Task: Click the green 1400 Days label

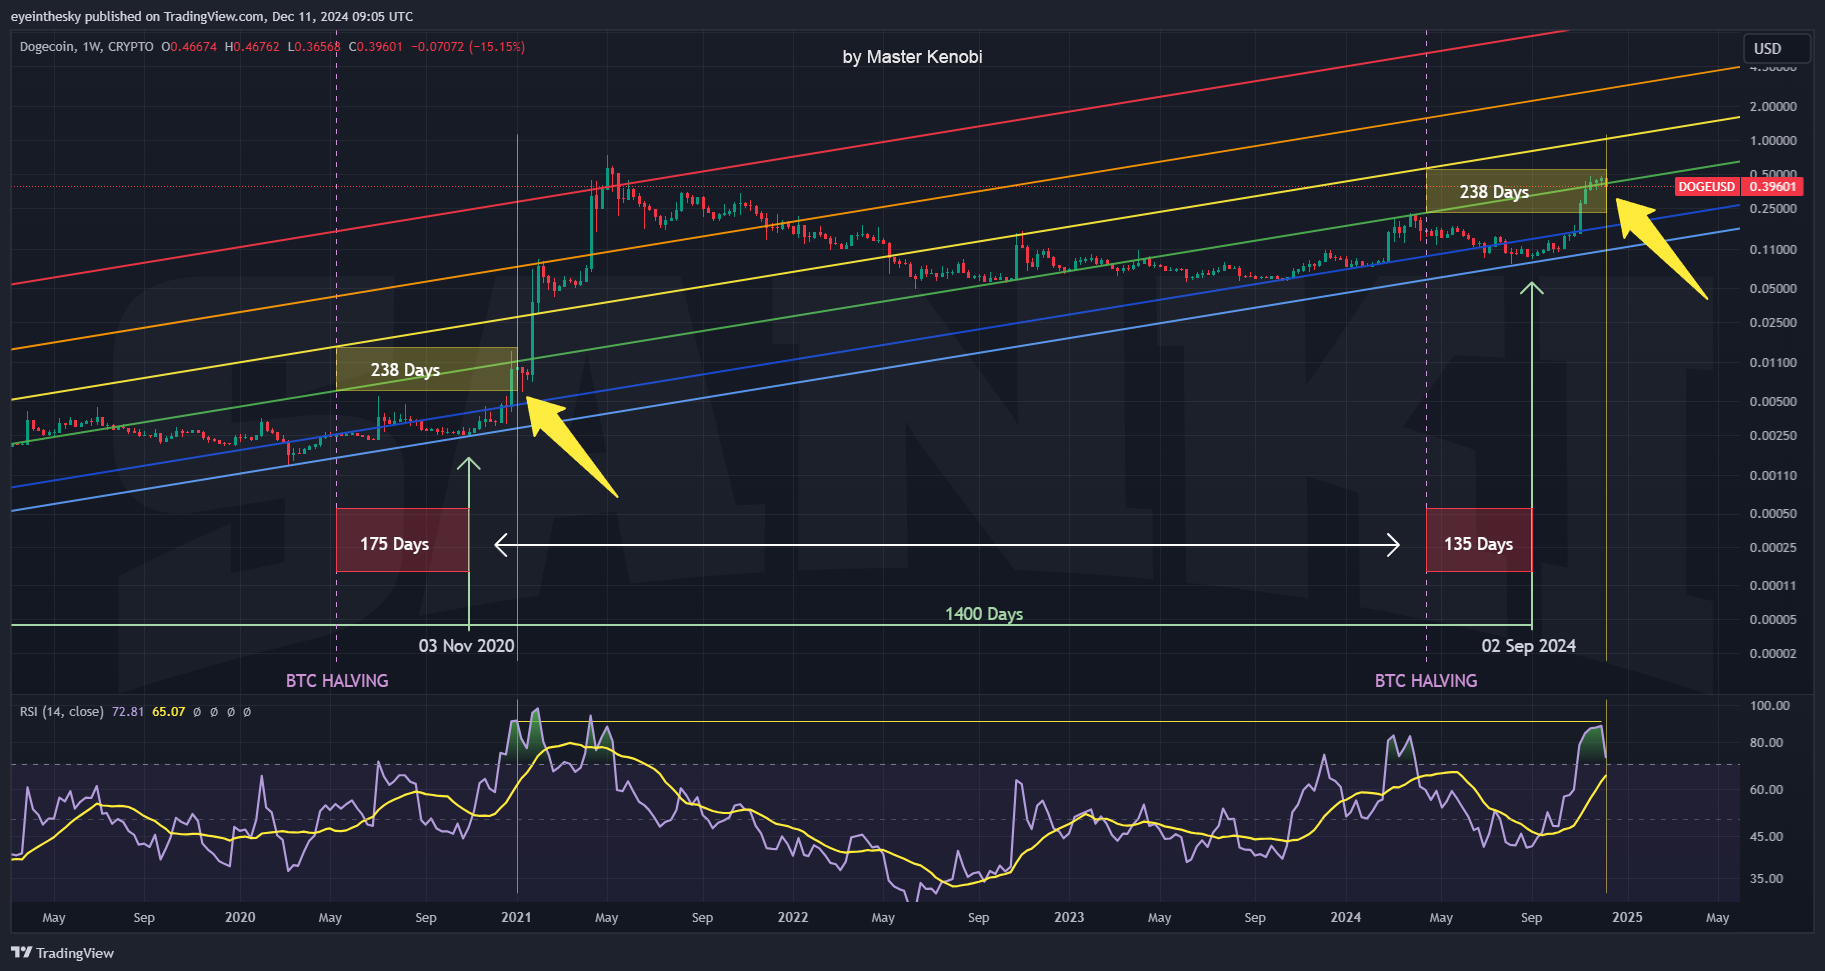Action: 984,614
